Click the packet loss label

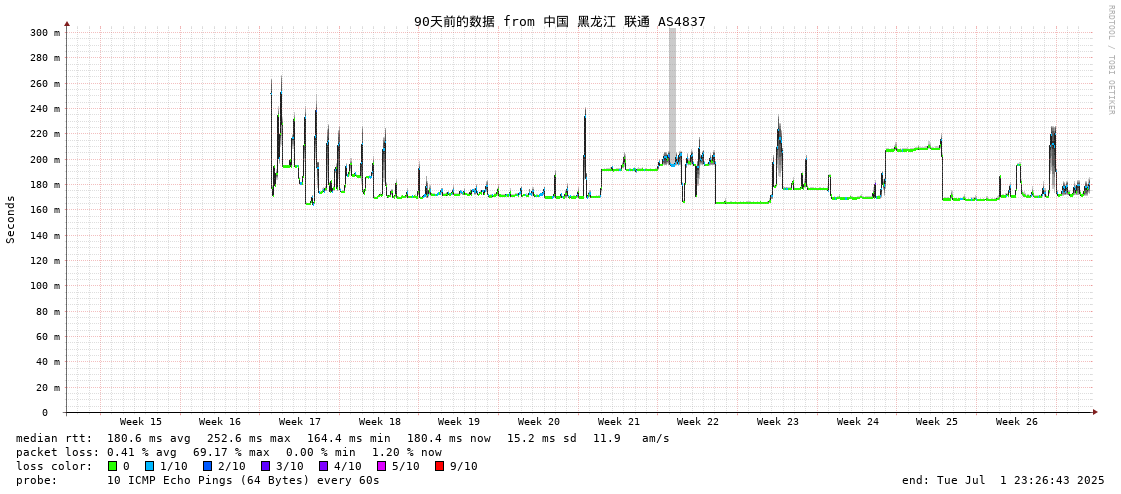click(56, 453)
